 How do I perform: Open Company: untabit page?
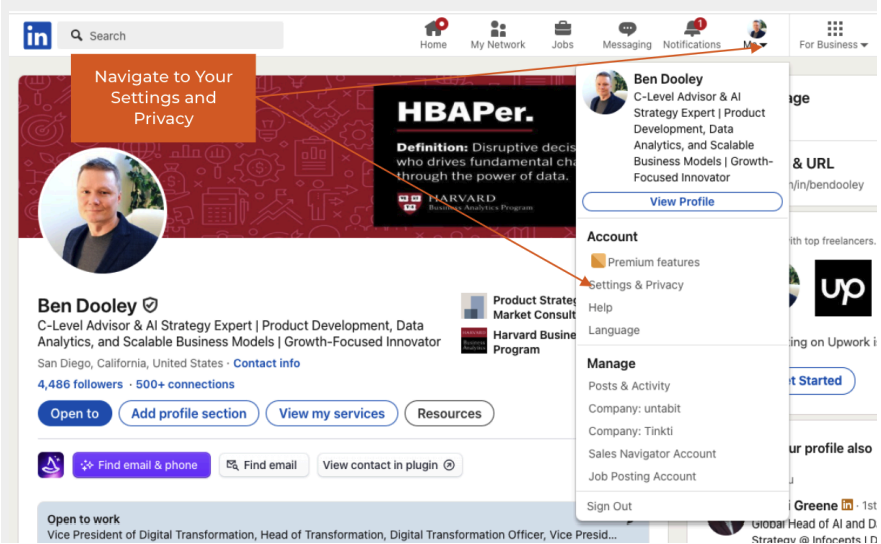tap(634, 409)
